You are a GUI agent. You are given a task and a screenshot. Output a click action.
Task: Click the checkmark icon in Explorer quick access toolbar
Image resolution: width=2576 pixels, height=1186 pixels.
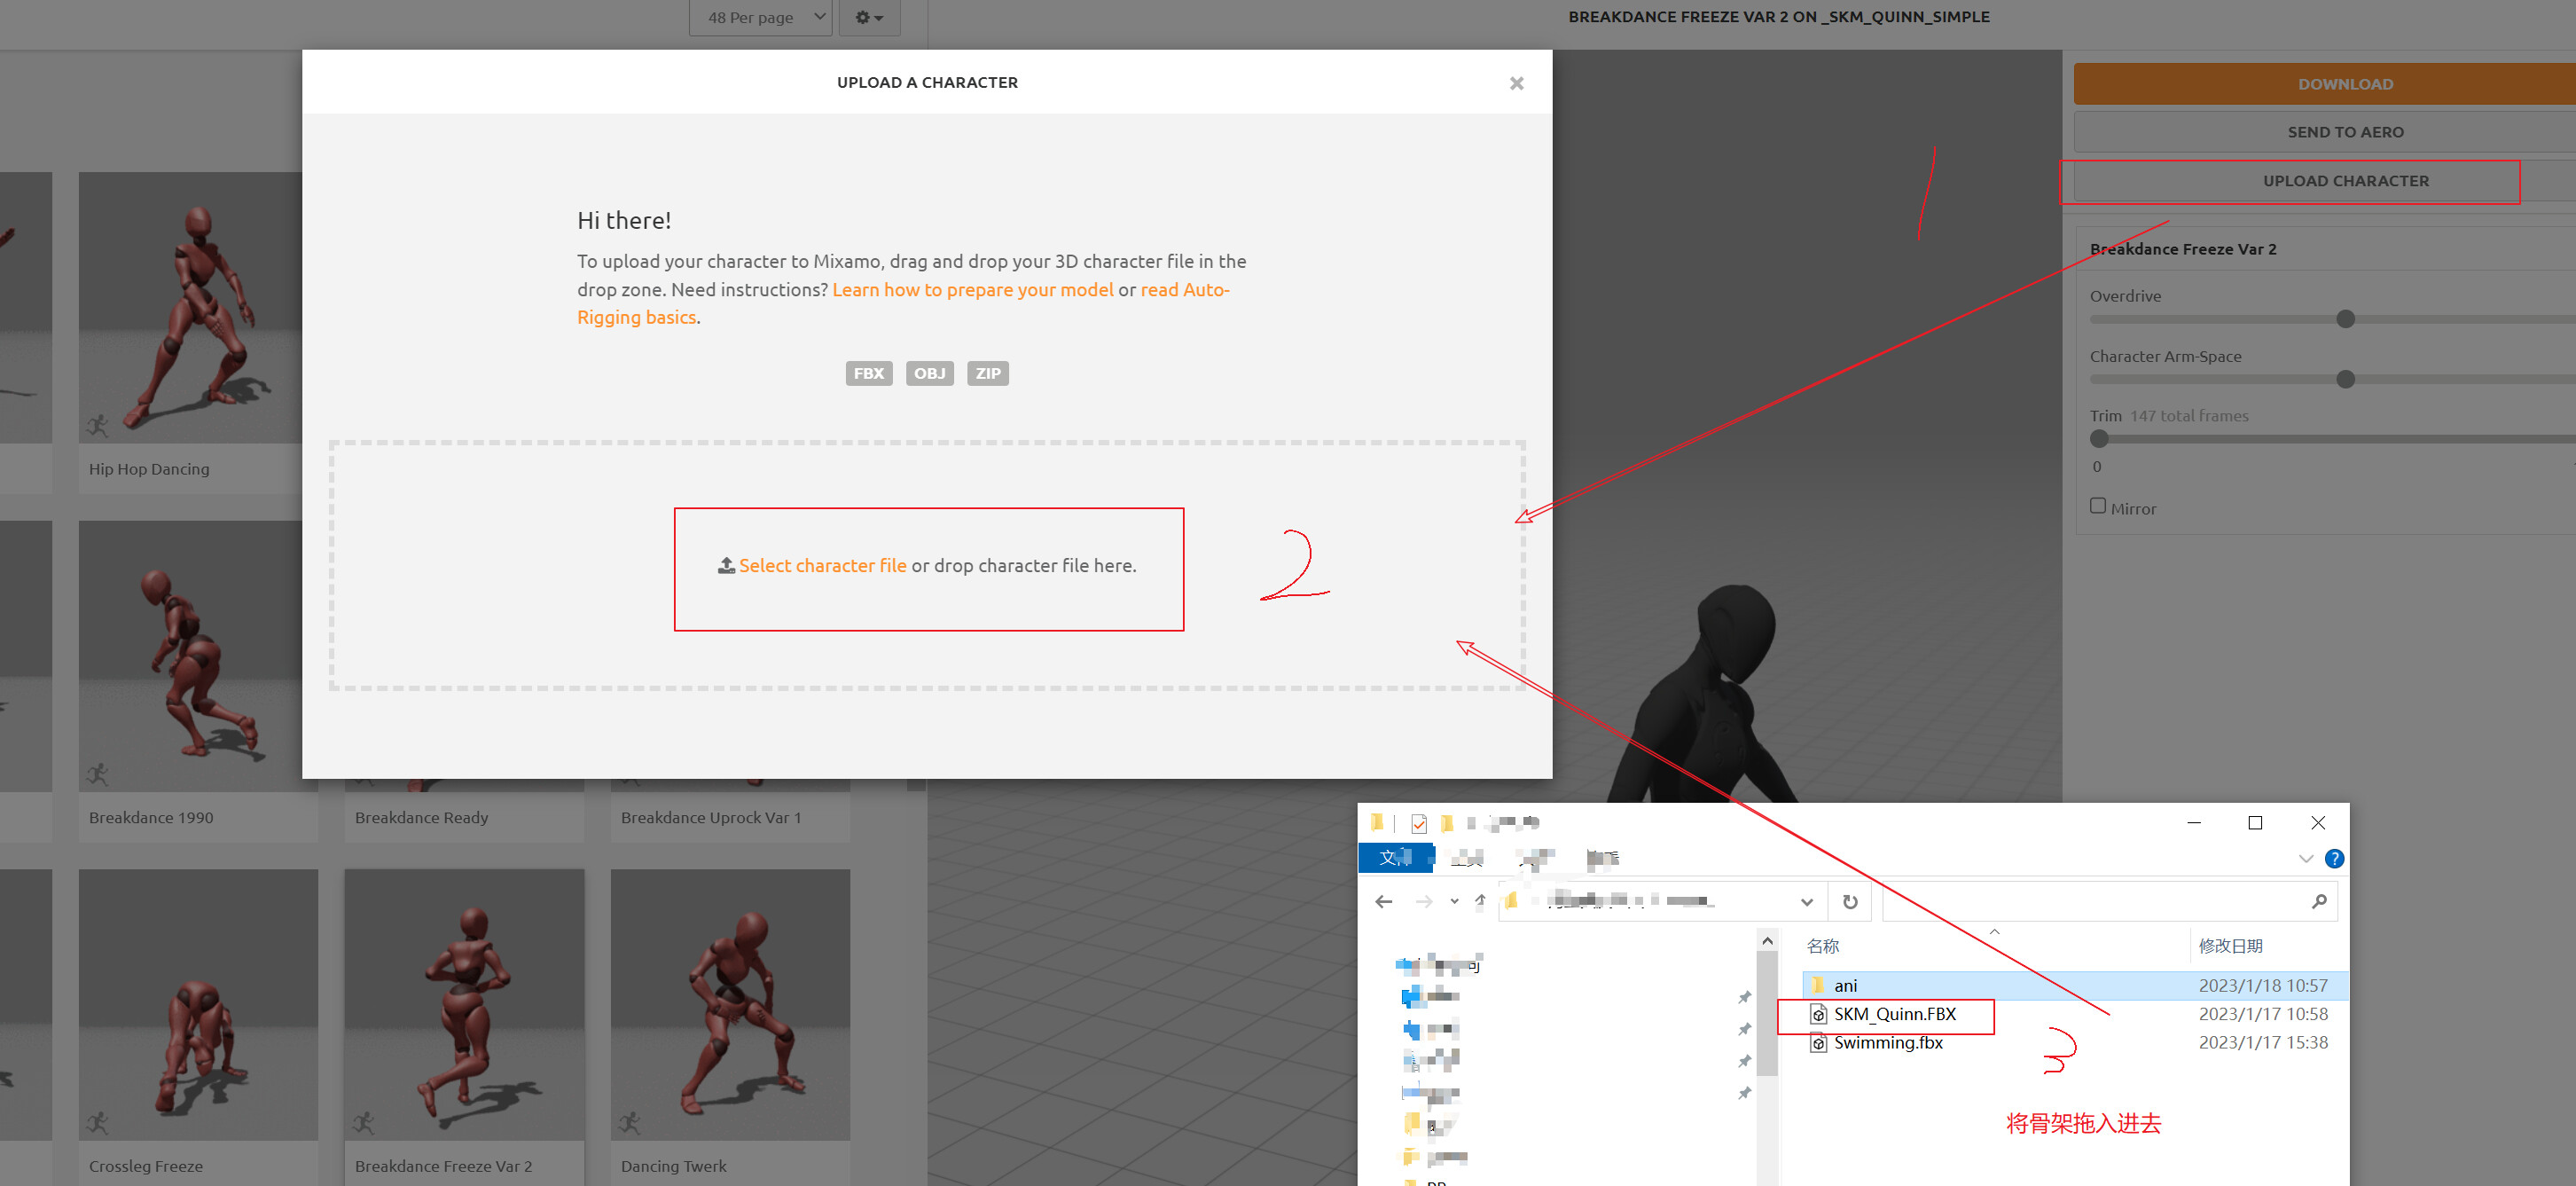(1419, 823)
